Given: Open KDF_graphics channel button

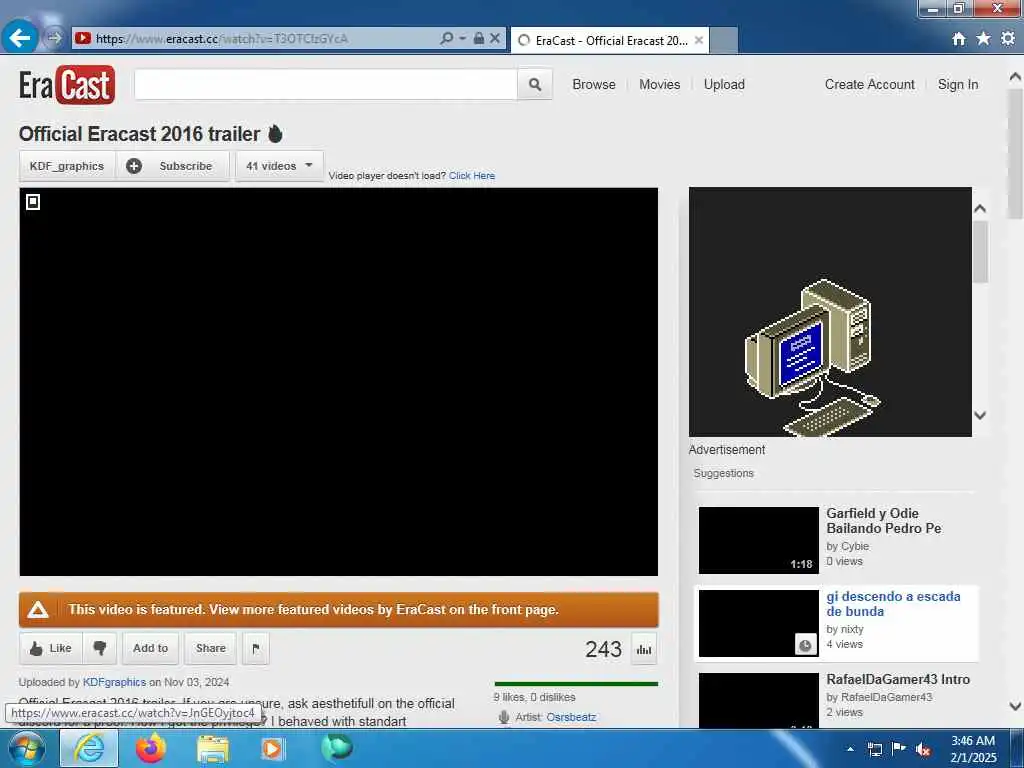Looking at the screenshot, I should [x=67, y=166].
